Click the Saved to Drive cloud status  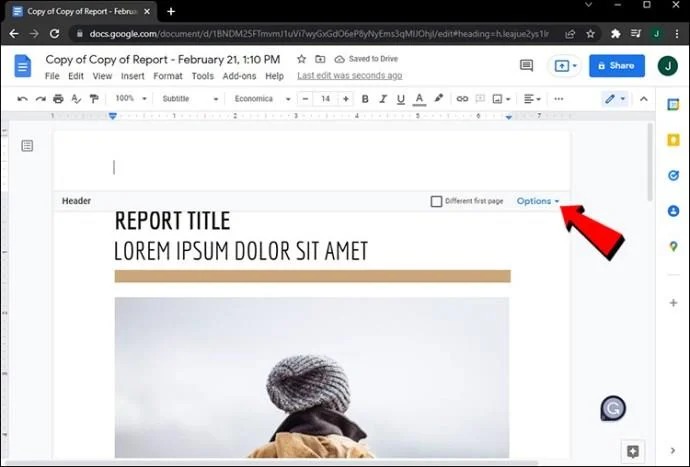(x=366, y=59)
